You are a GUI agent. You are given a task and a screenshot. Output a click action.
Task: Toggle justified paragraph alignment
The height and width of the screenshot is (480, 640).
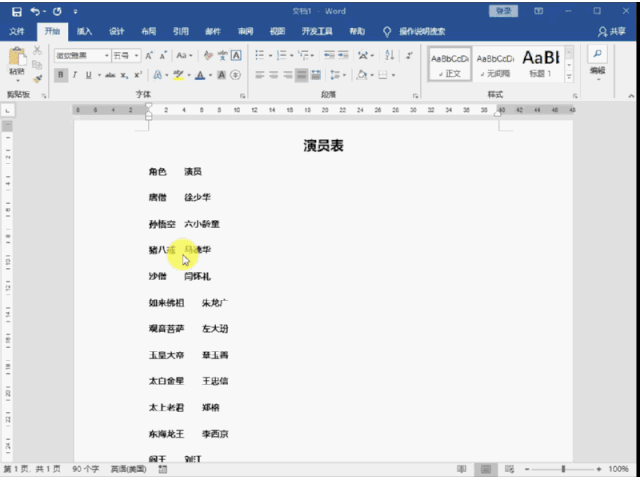(302, 75)
